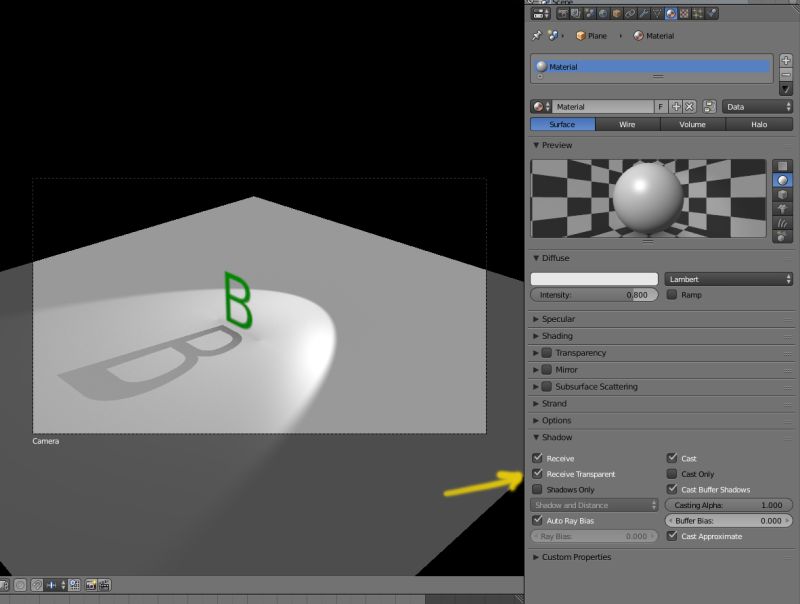Enable the Subsurface Scattering checkbox
Image resolution: width=800 pixels, height=604 pixels.
tap(547, 386)
